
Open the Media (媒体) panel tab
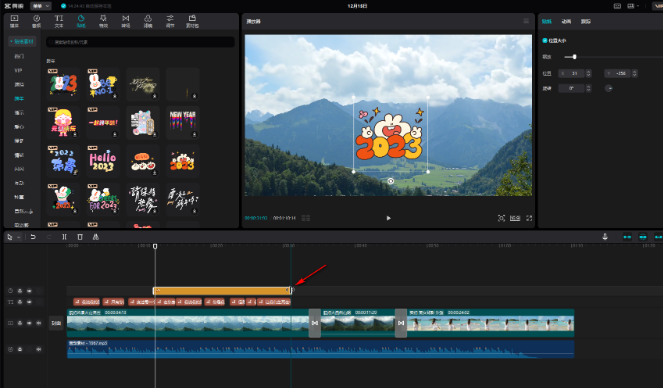click(x=14, y=21)
